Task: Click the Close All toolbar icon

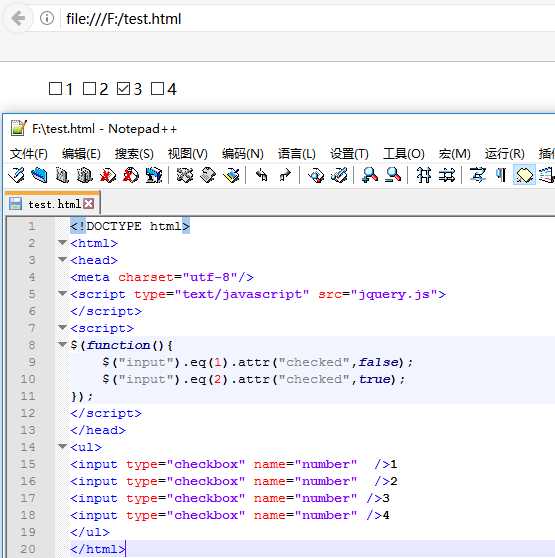Action: pos(131,175)
